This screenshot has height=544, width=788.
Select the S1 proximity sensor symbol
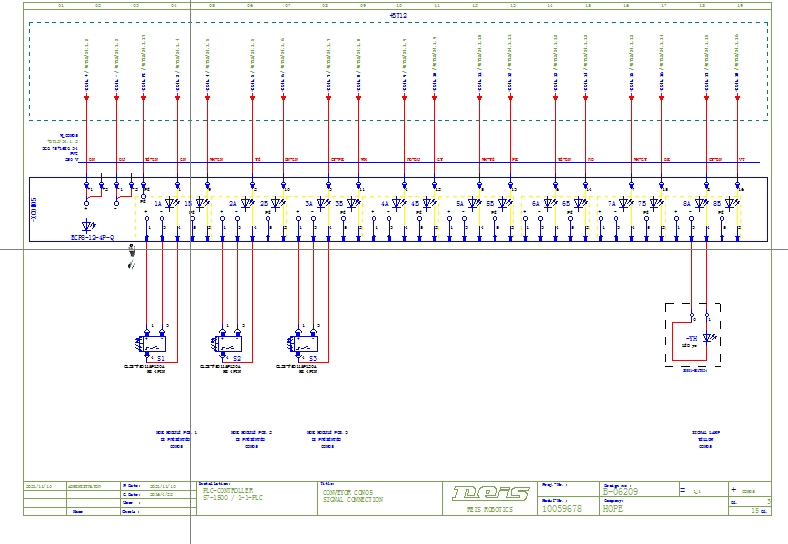(151, 344)
